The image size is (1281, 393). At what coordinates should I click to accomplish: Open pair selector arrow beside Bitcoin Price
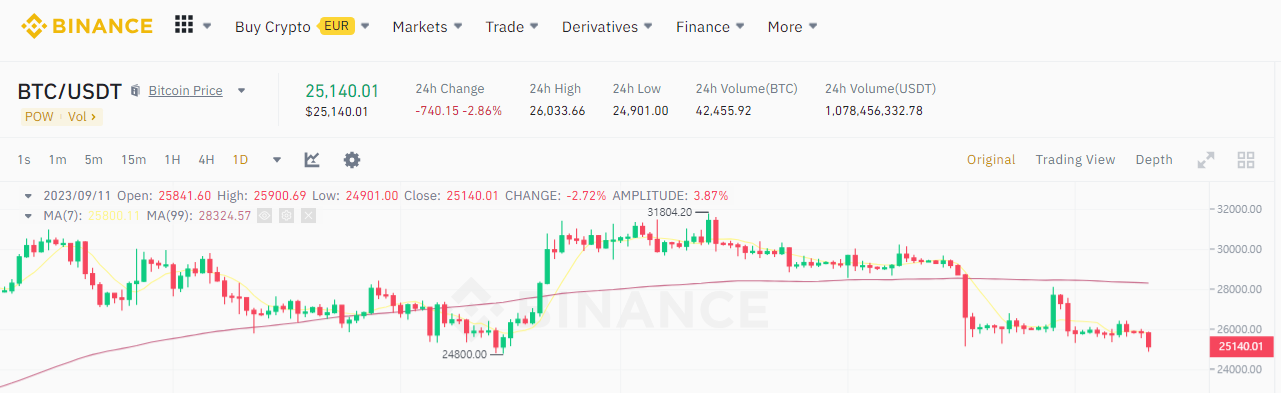[x=241, y=91]
